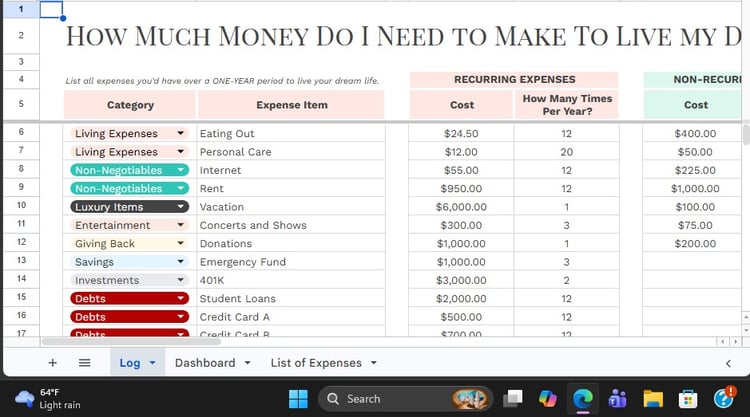This screenshot has height=417, width=750.
Task: Select the 401K expense cell
Action: pos(291,280)
